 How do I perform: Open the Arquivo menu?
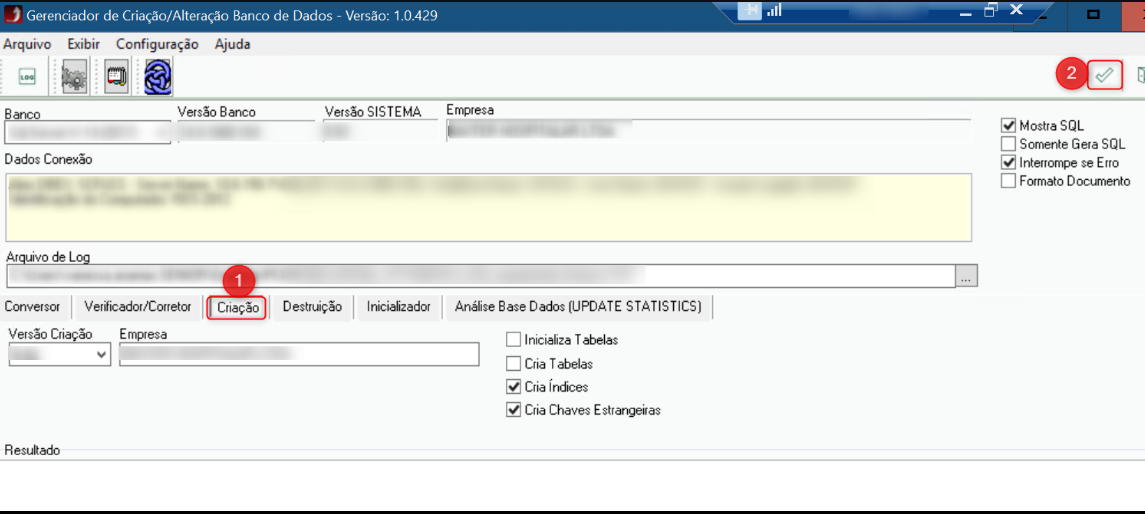coord(27,44)
